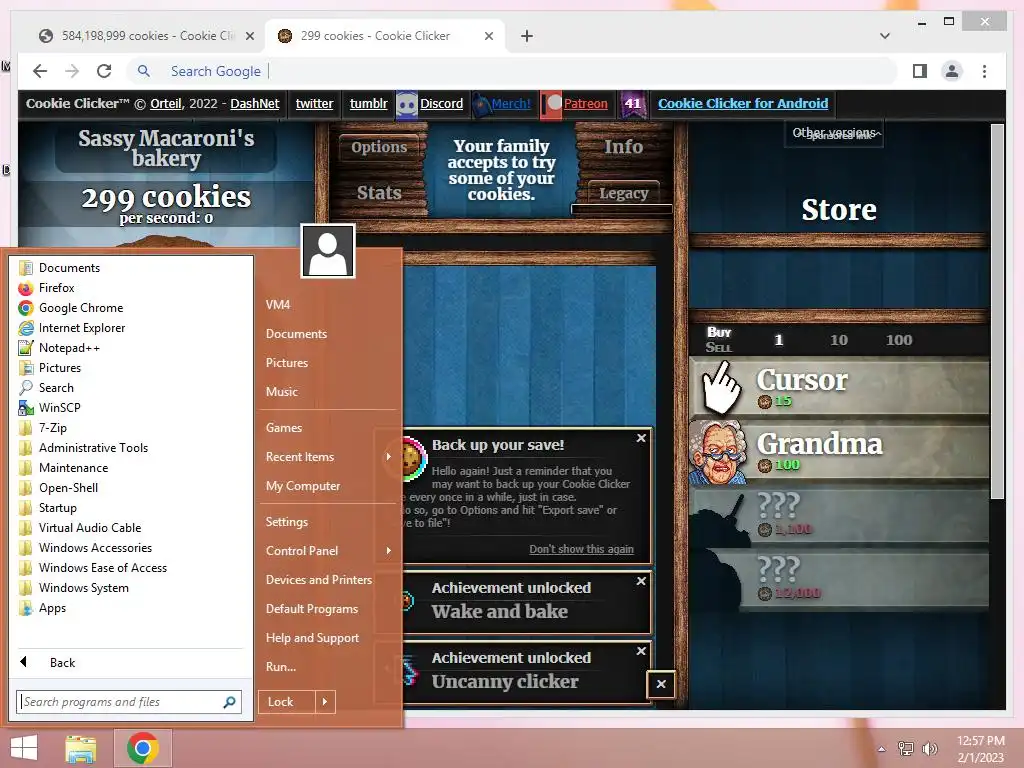Expand Other versions dropdown in game

pos(834,133)
